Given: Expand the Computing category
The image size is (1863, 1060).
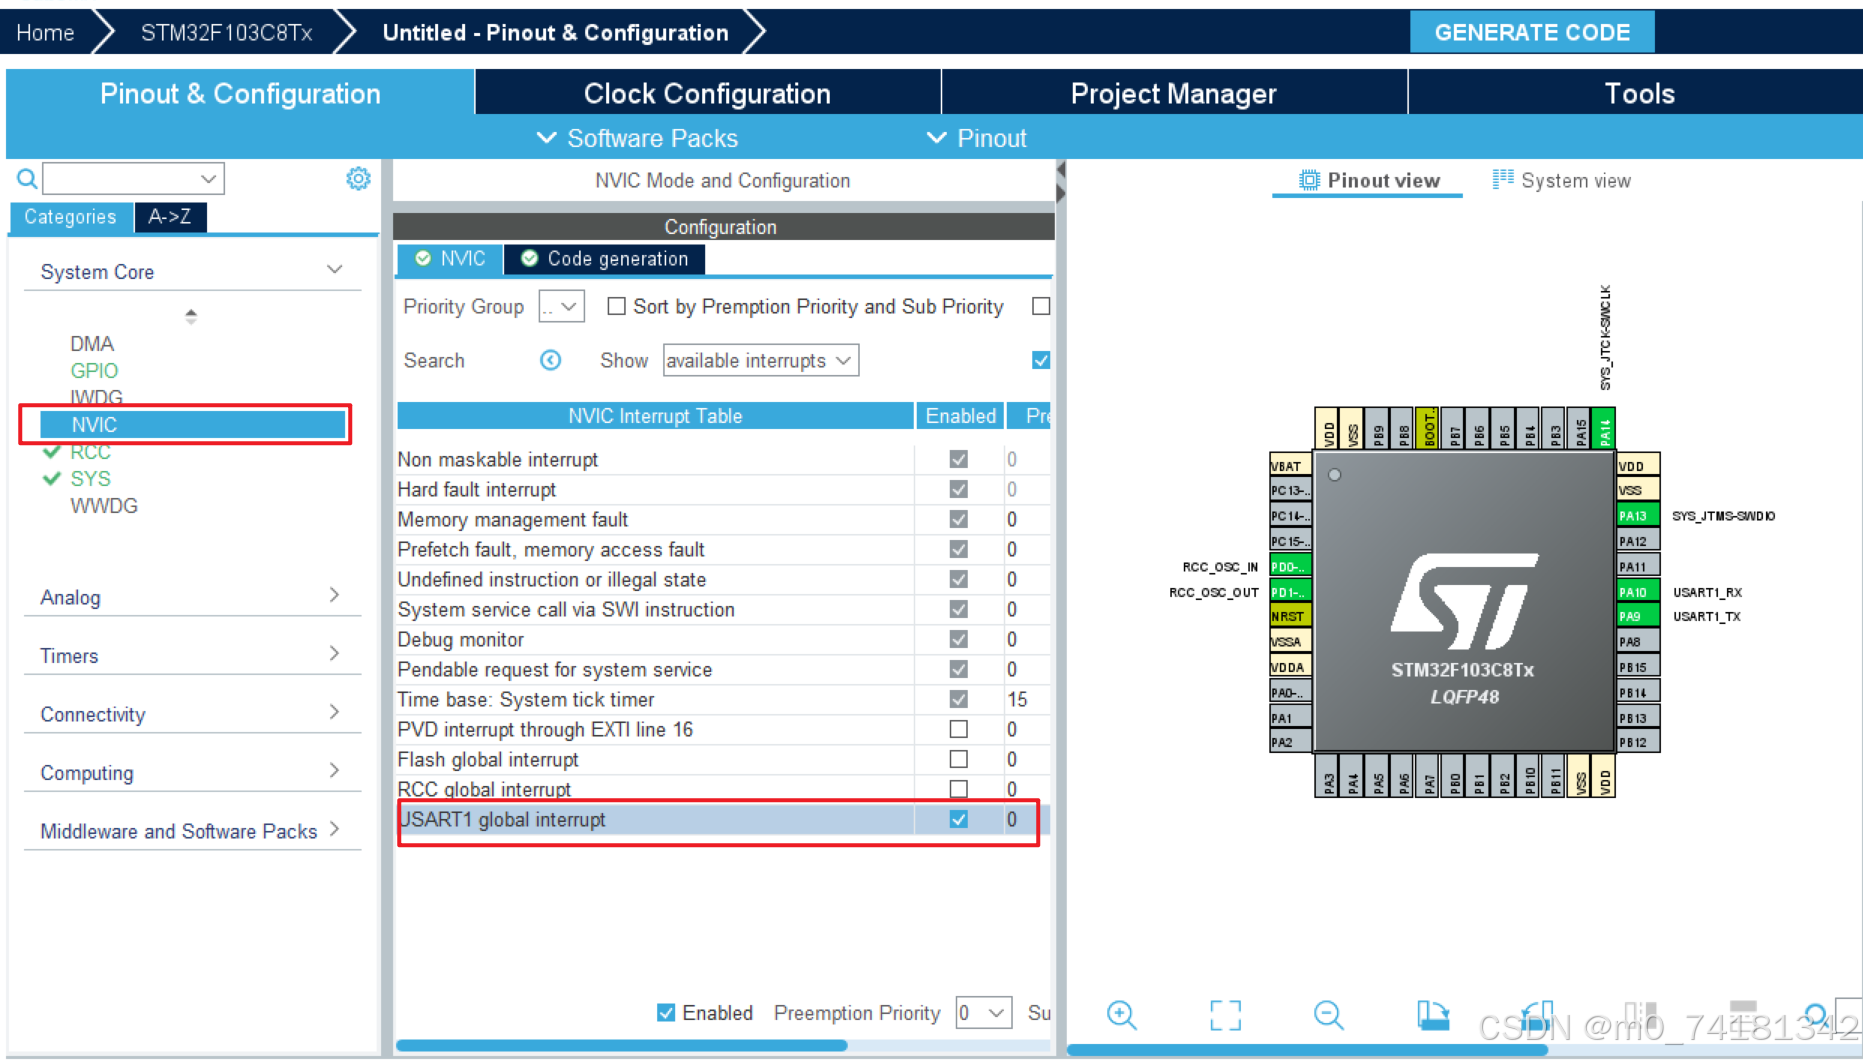Looking at the screenshot, I should pyautogui.click(x=334, y=771).
